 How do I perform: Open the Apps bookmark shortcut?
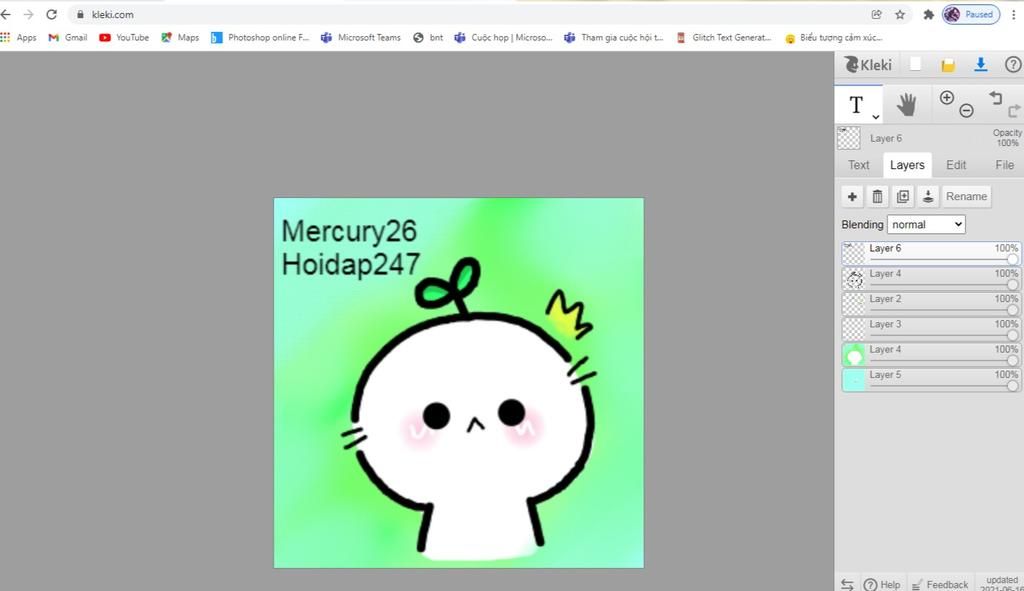point(18,38)
